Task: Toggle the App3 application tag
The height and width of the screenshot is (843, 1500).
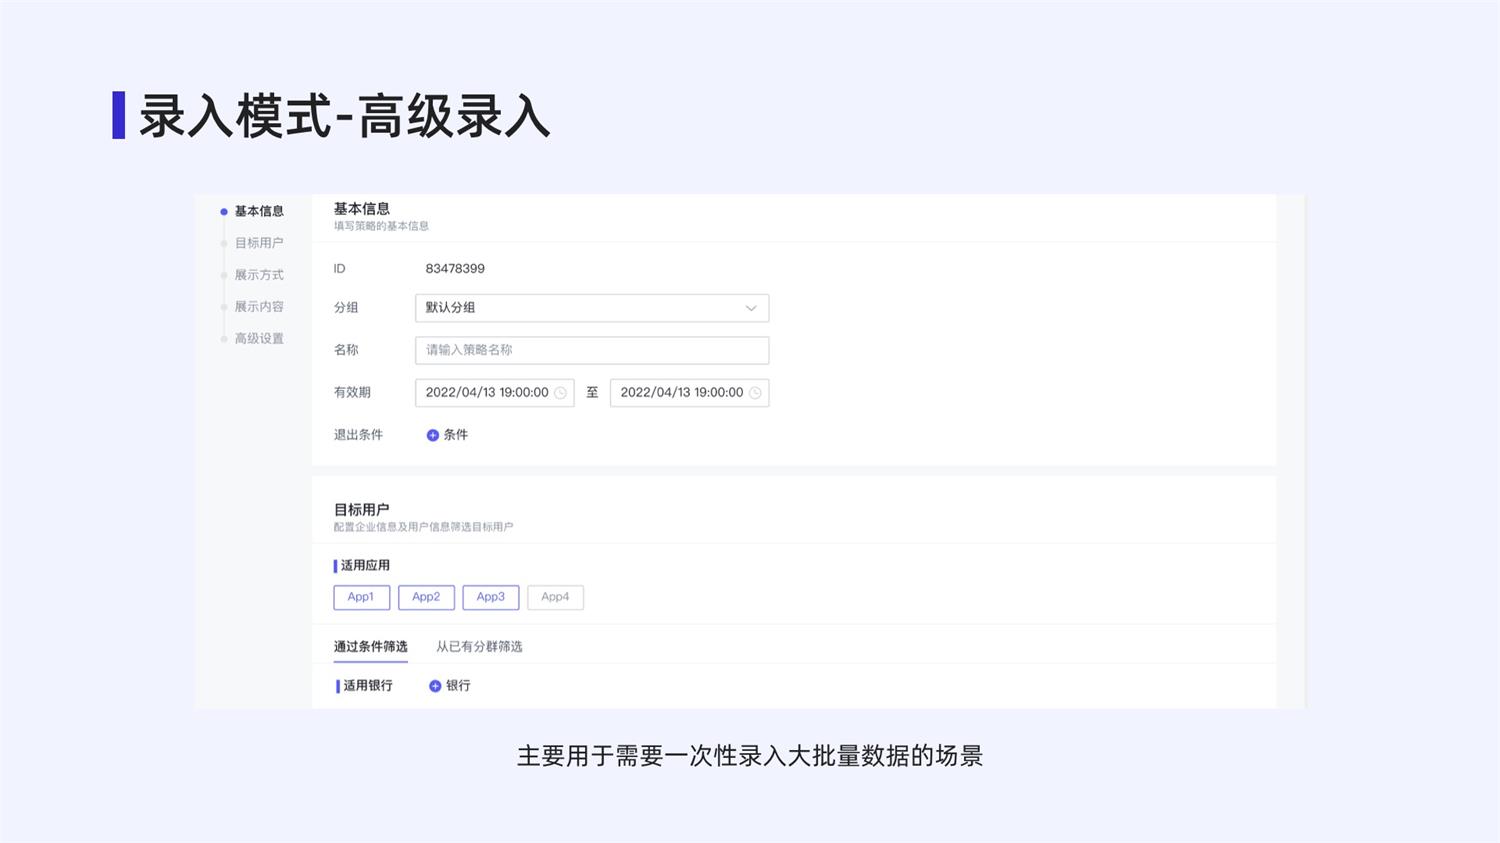Action: tap(491, 597)
